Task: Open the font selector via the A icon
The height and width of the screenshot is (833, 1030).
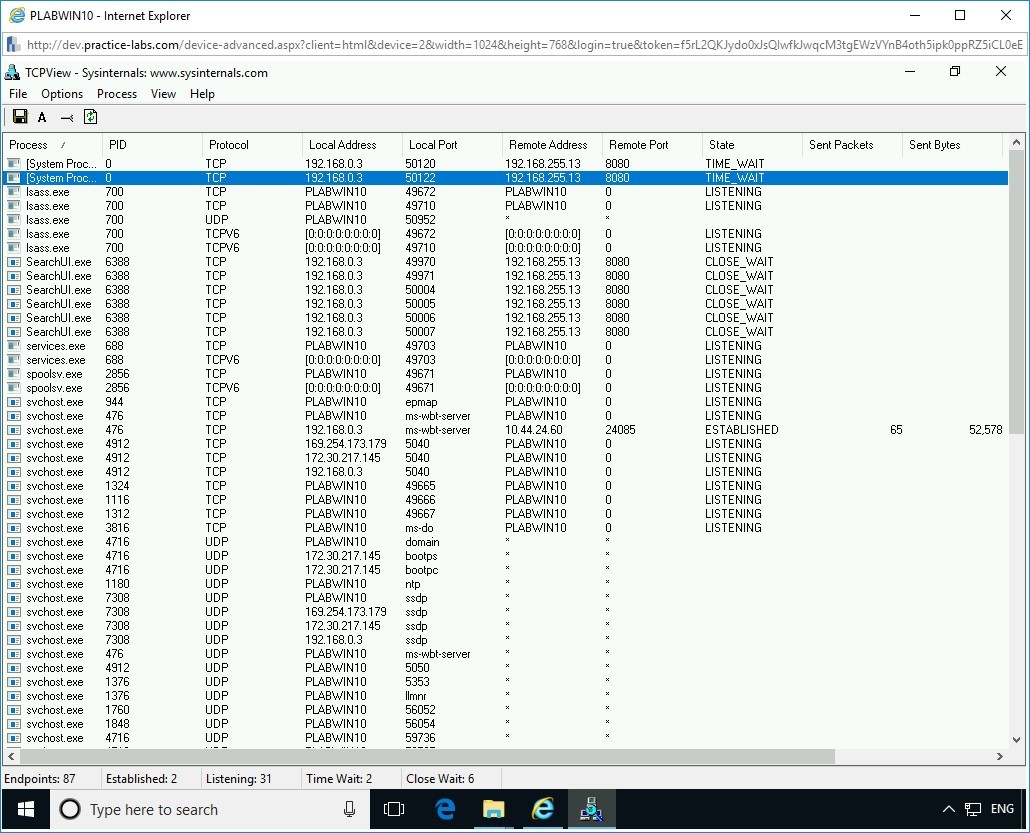Action: pyautogui.click(x=40, y=116)
